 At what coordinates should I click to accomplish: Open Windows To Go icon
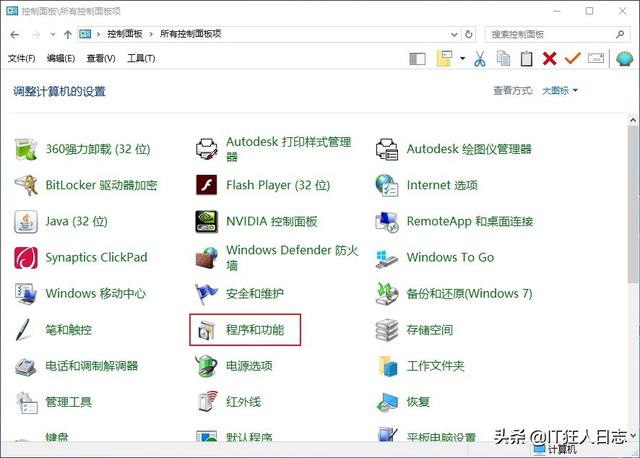[x=387, y=258]
